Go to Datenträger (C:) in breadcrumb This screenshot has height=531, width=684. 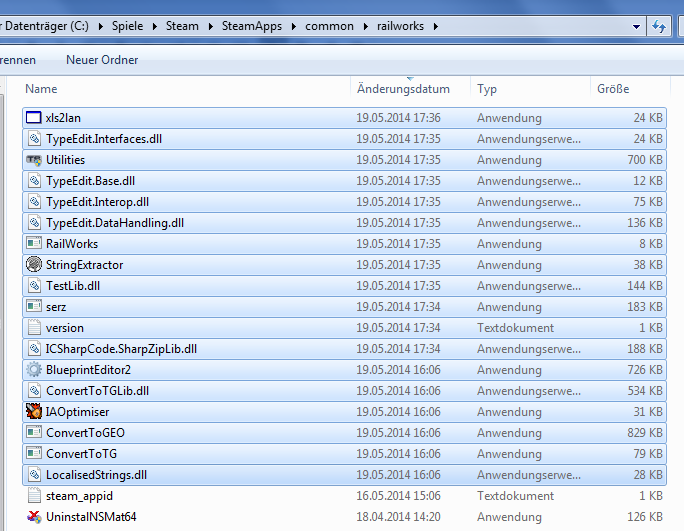tap(45, 26)
